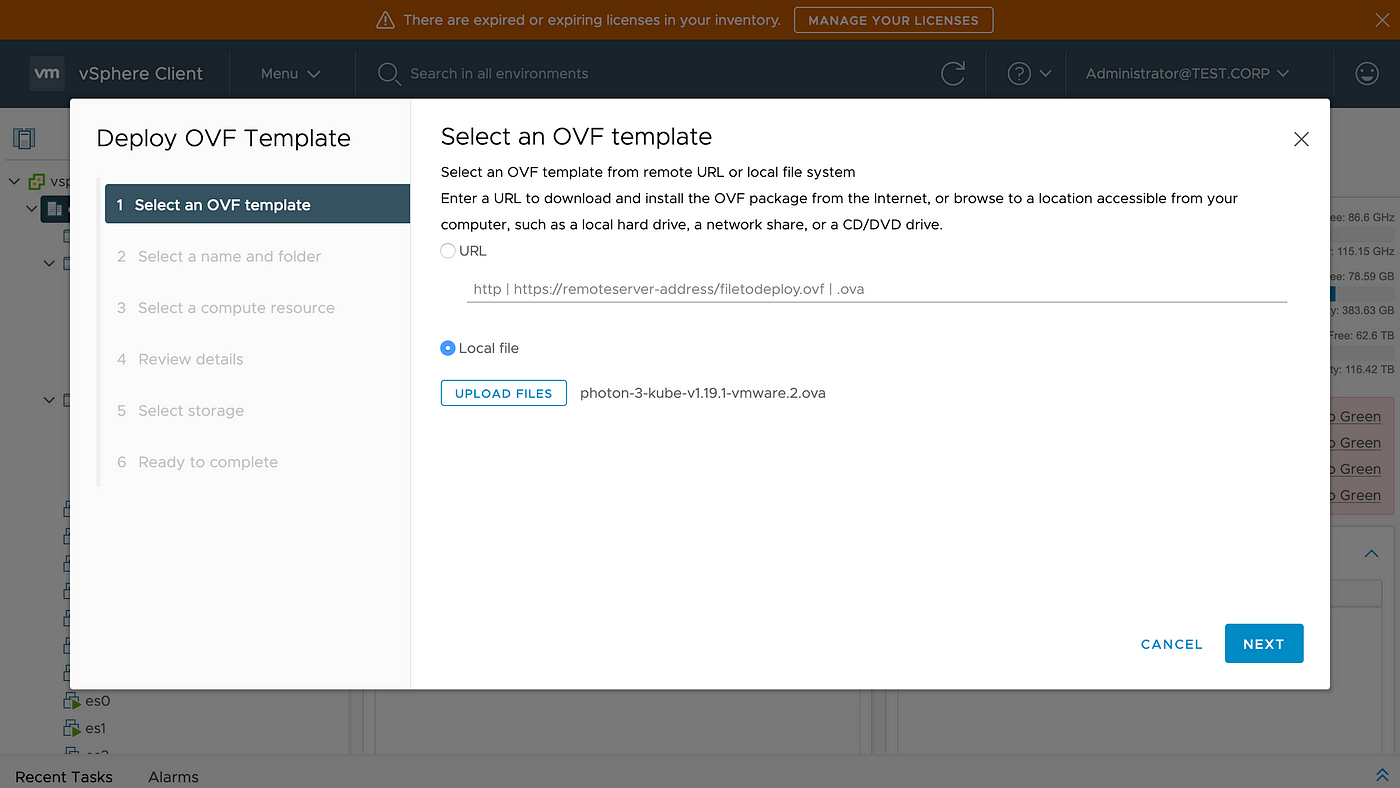
Task: Go to step 5 Select storage
Action: point(180,411)
